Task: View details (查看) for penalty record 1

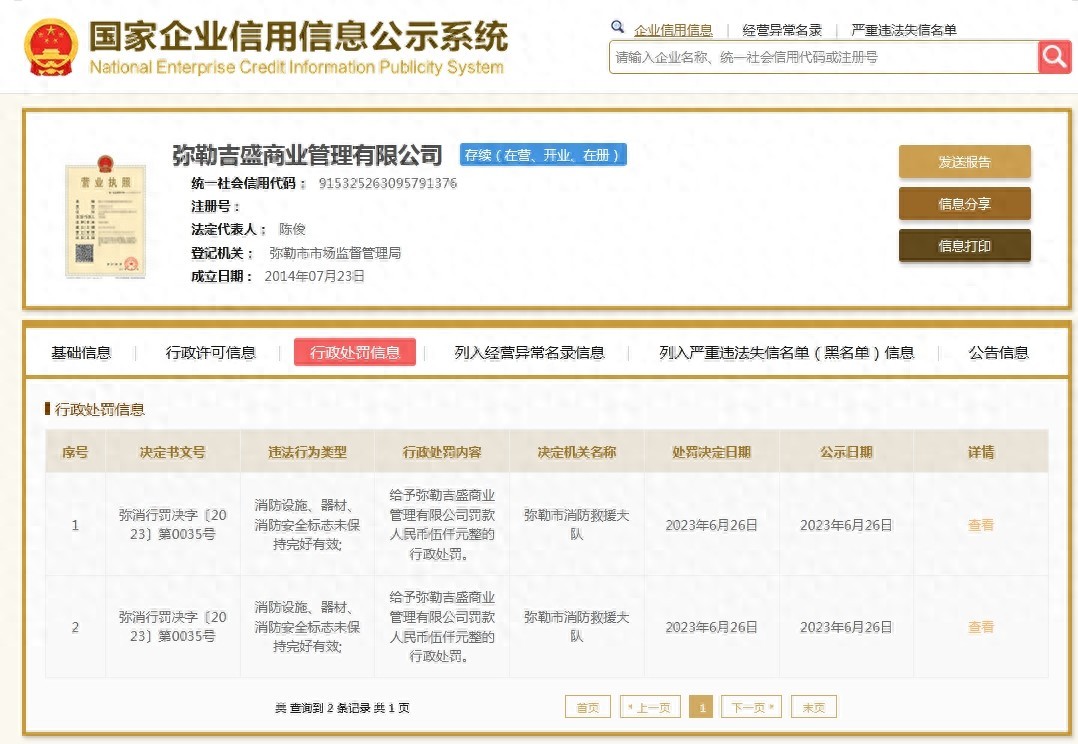Action: click(x=980, y=525)
